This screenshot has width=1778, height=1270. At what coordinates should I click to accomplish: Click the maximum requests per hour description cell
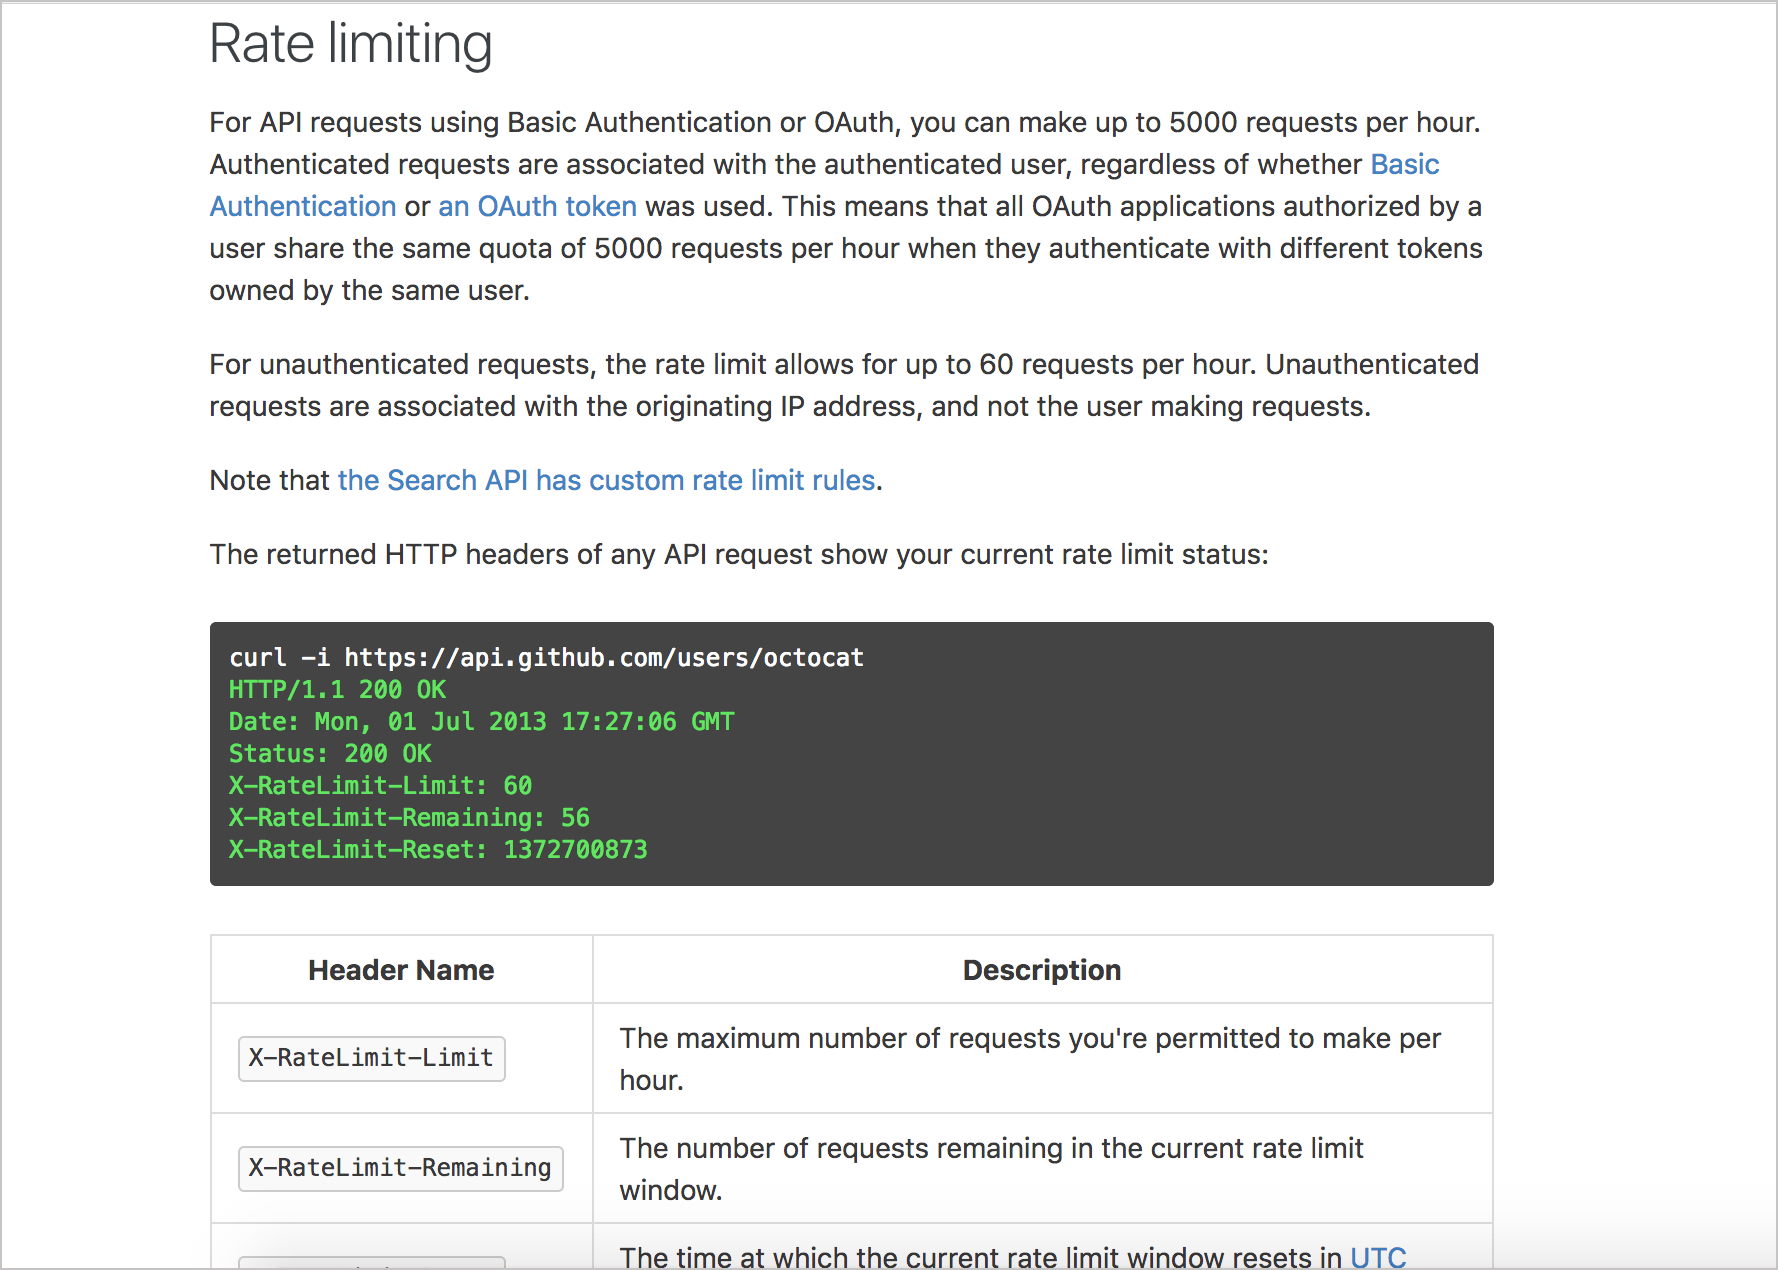pos(1030,1058)
